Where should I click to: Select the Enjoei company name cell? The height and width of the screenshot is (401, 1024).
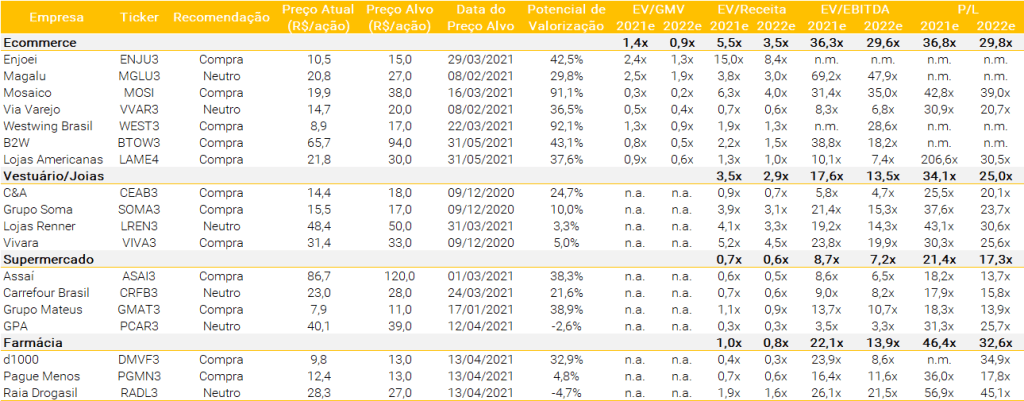click(22, 60)
